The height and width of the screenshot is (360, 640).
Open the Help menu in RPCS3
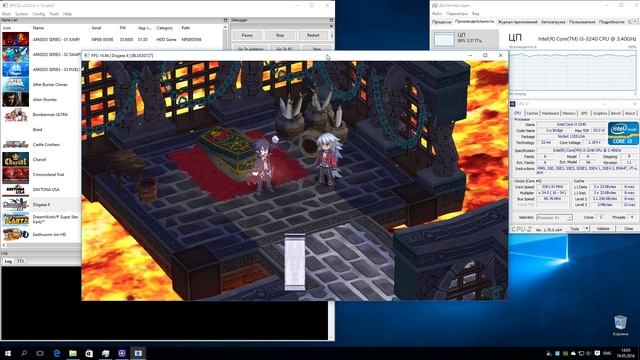tap(67, 14)
